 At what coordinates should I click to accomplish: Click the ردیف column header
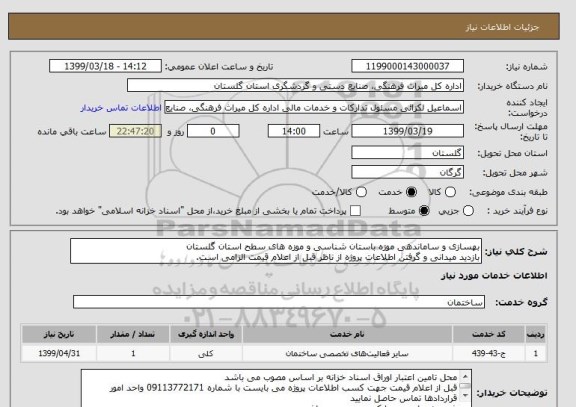pyautogui.click(x=536, y=334)
